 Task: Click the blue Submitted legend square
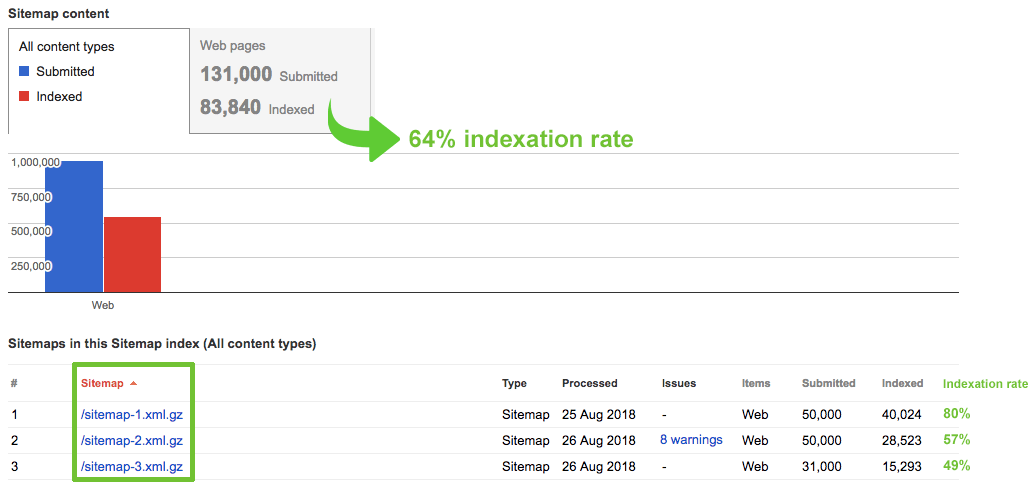pos(25,71)
